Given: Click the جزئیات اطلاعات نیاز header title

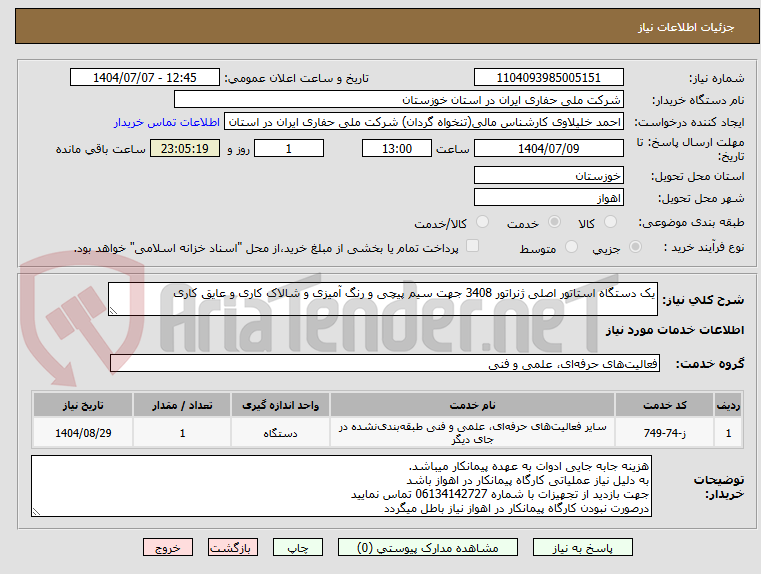Looking at the screenshot, I should click(686, 27).
